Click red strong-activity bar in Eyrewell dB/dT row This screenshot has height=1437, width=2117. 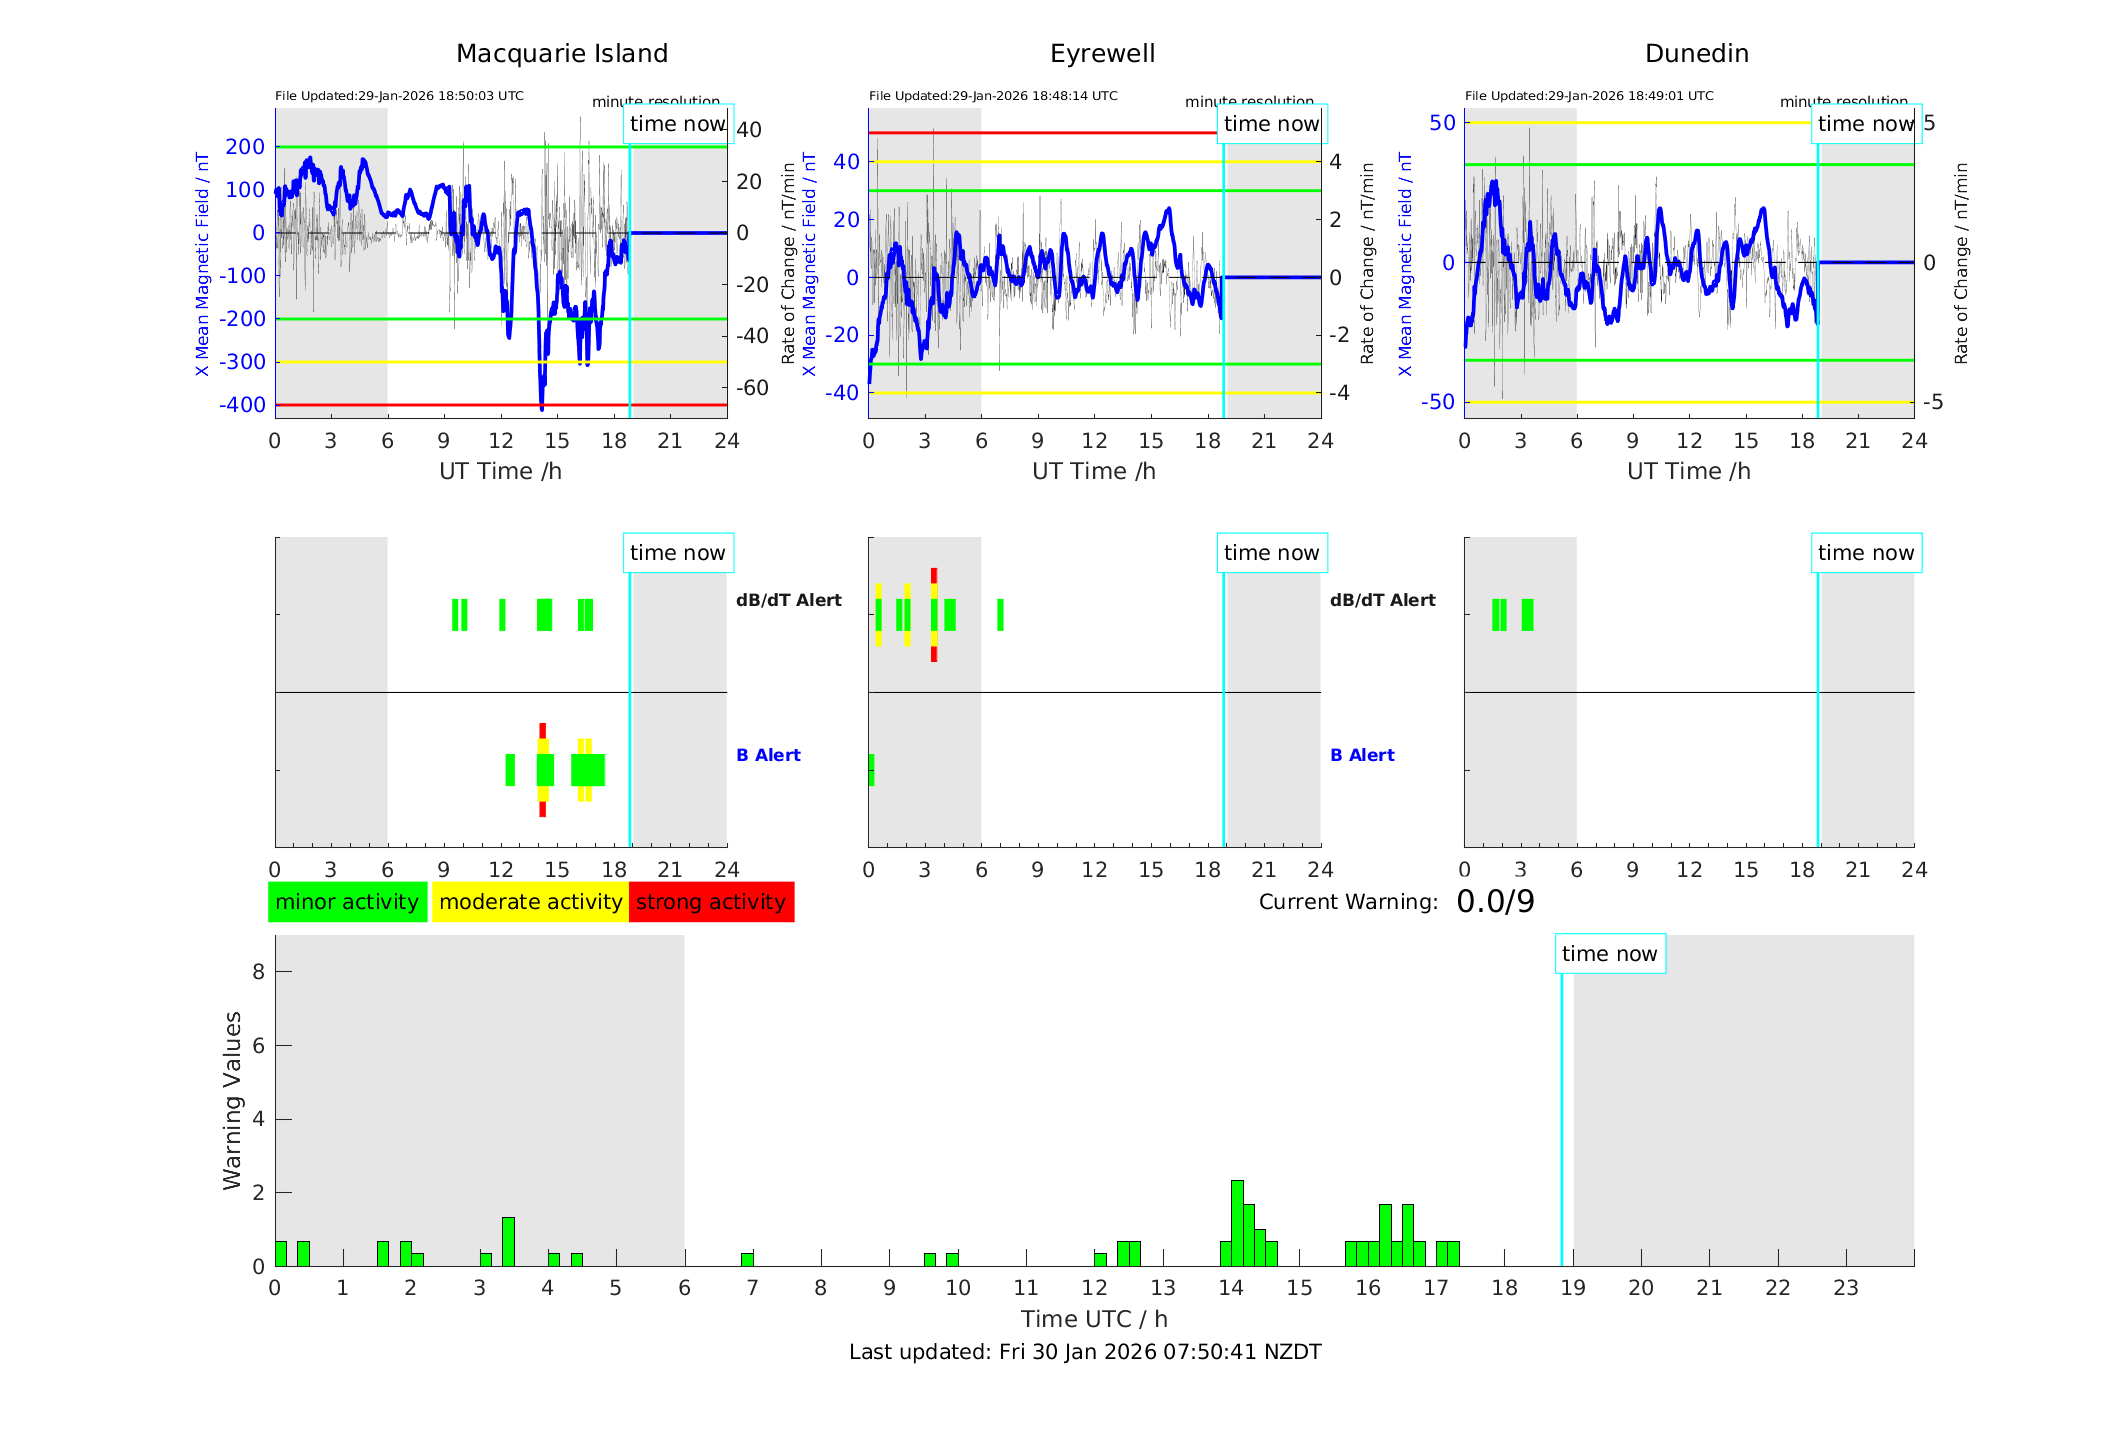click(x=934, y=575)
